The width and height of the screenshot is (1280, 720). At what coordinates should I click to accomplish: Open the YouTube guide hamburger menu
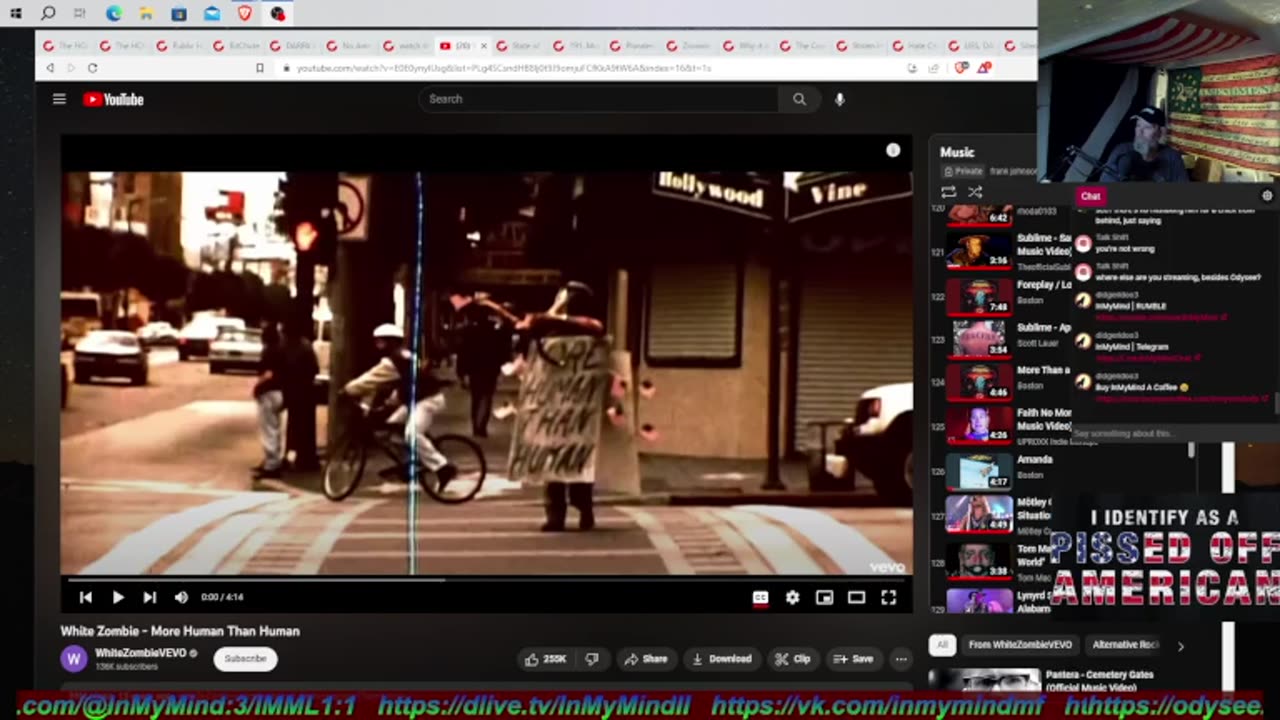coord(59,99)
